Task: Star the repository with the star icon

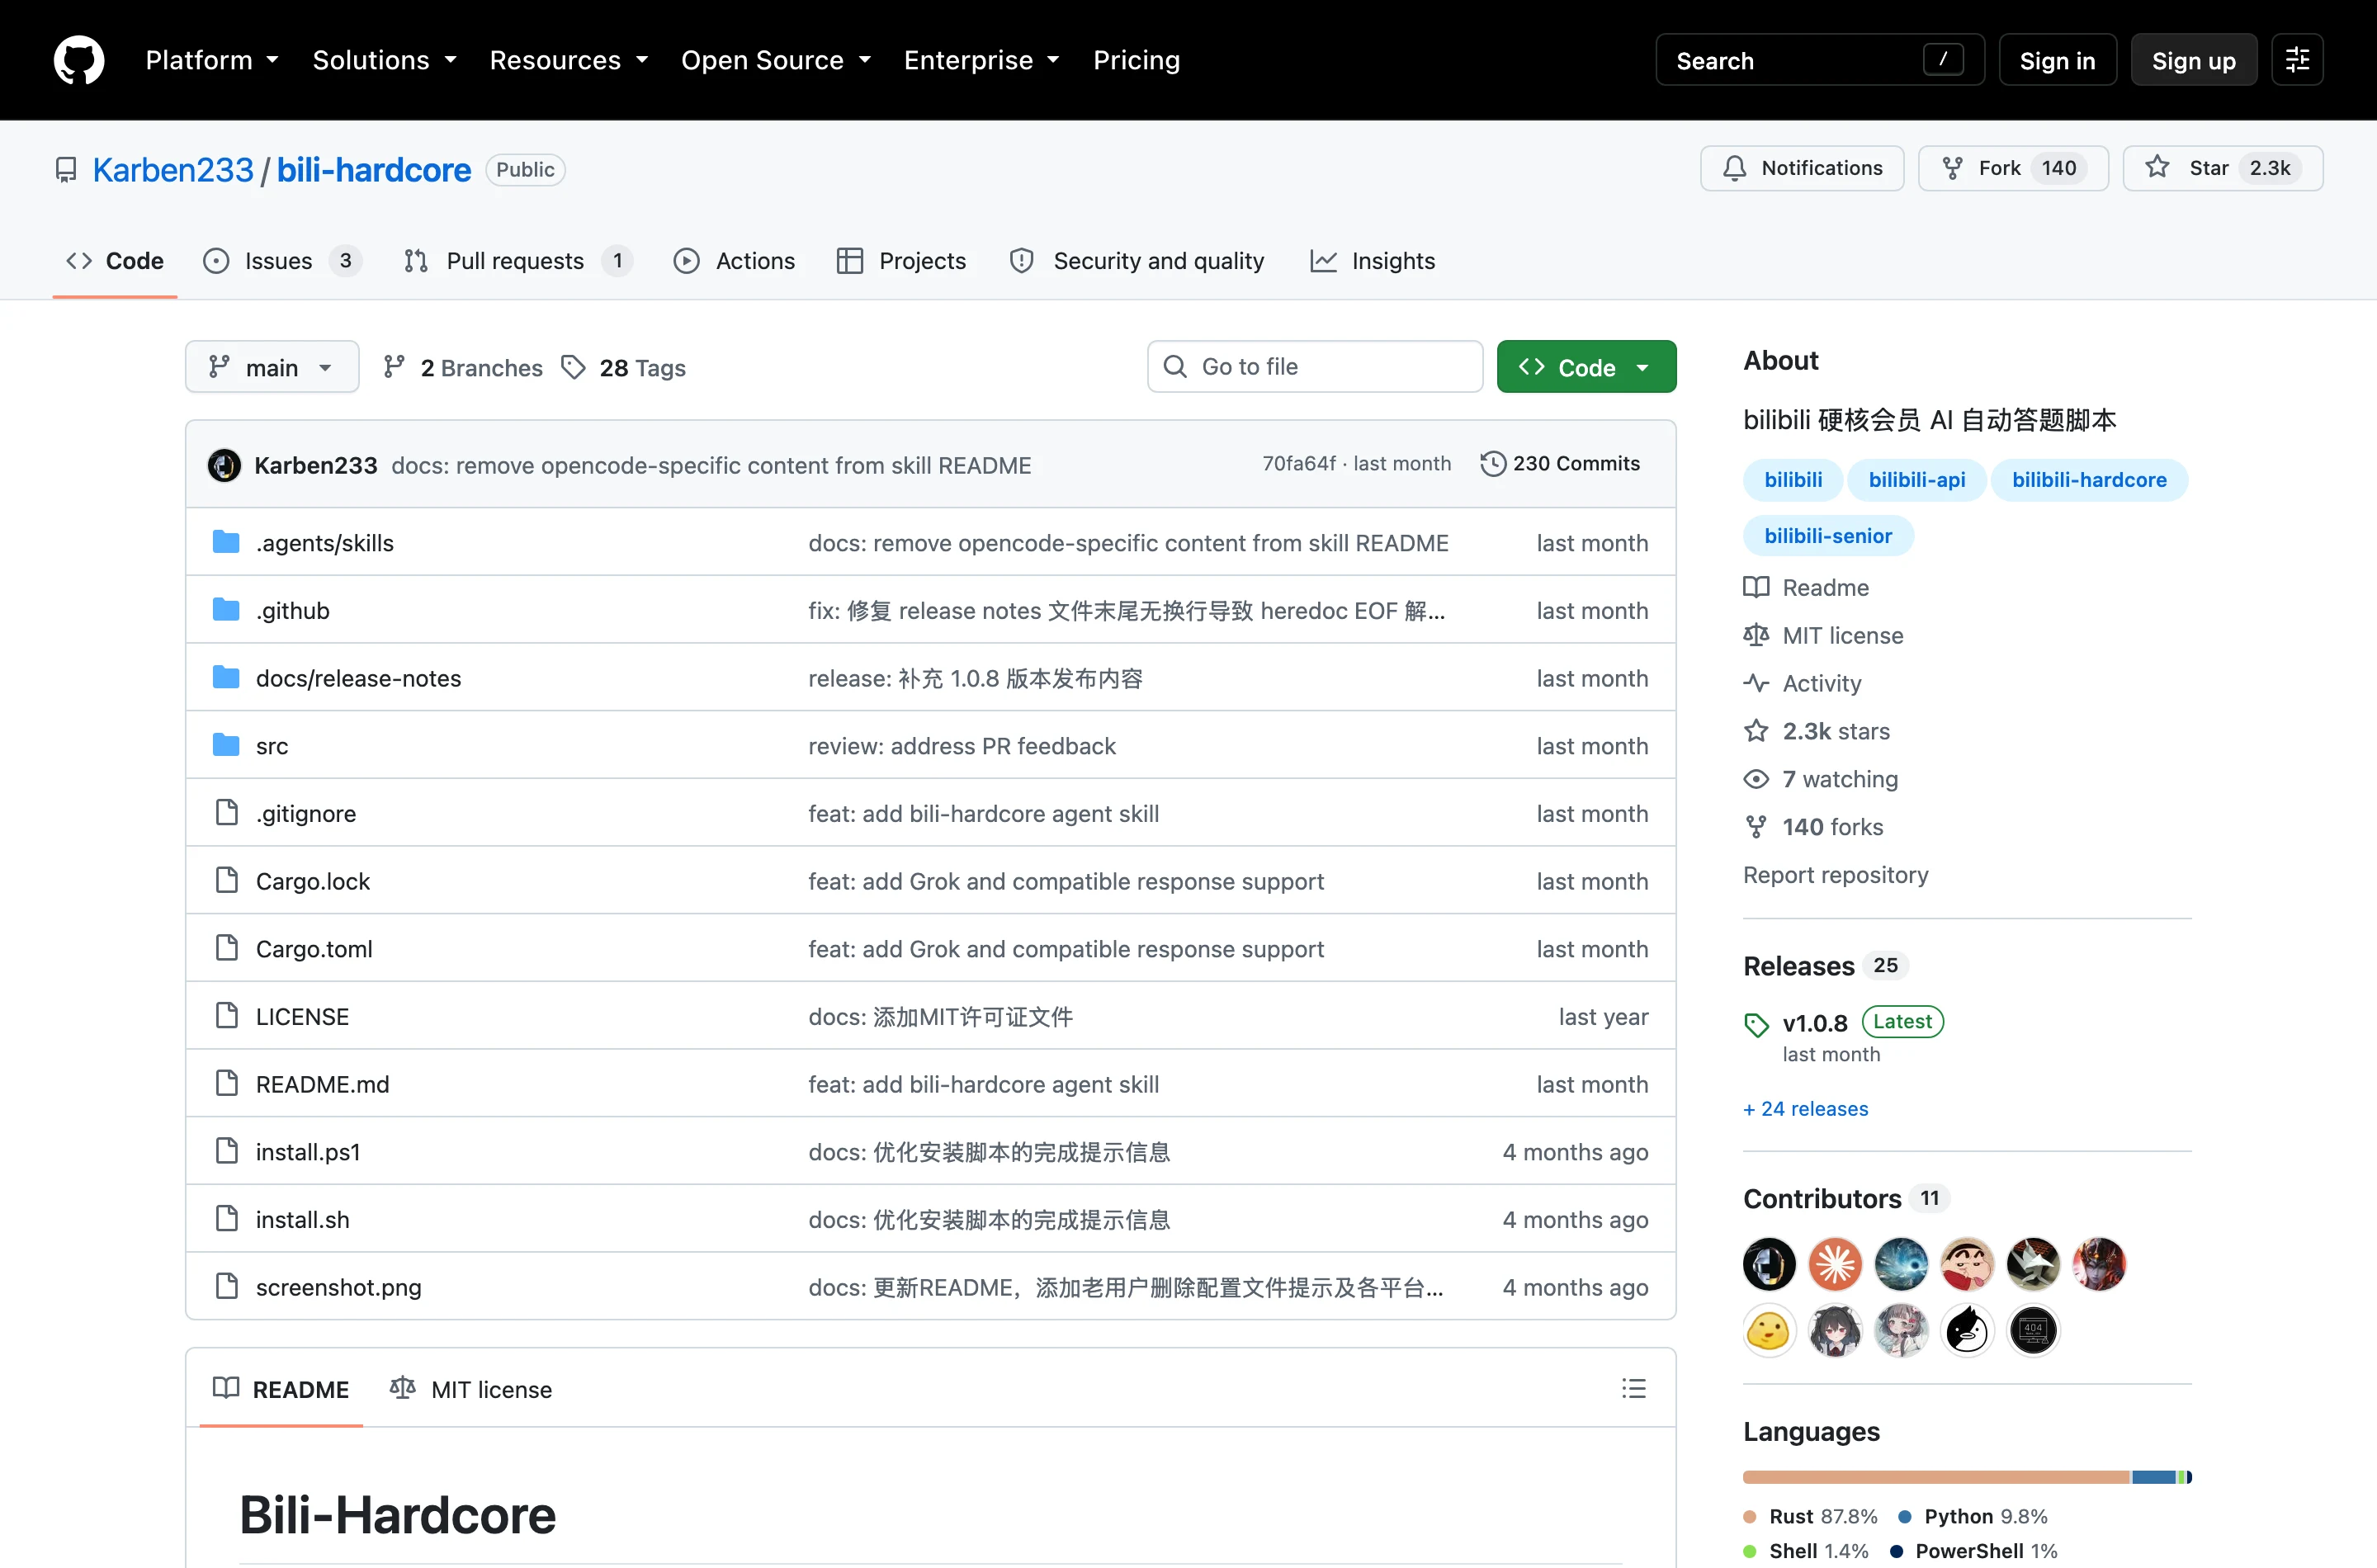Action: [x=2157, y=167]
